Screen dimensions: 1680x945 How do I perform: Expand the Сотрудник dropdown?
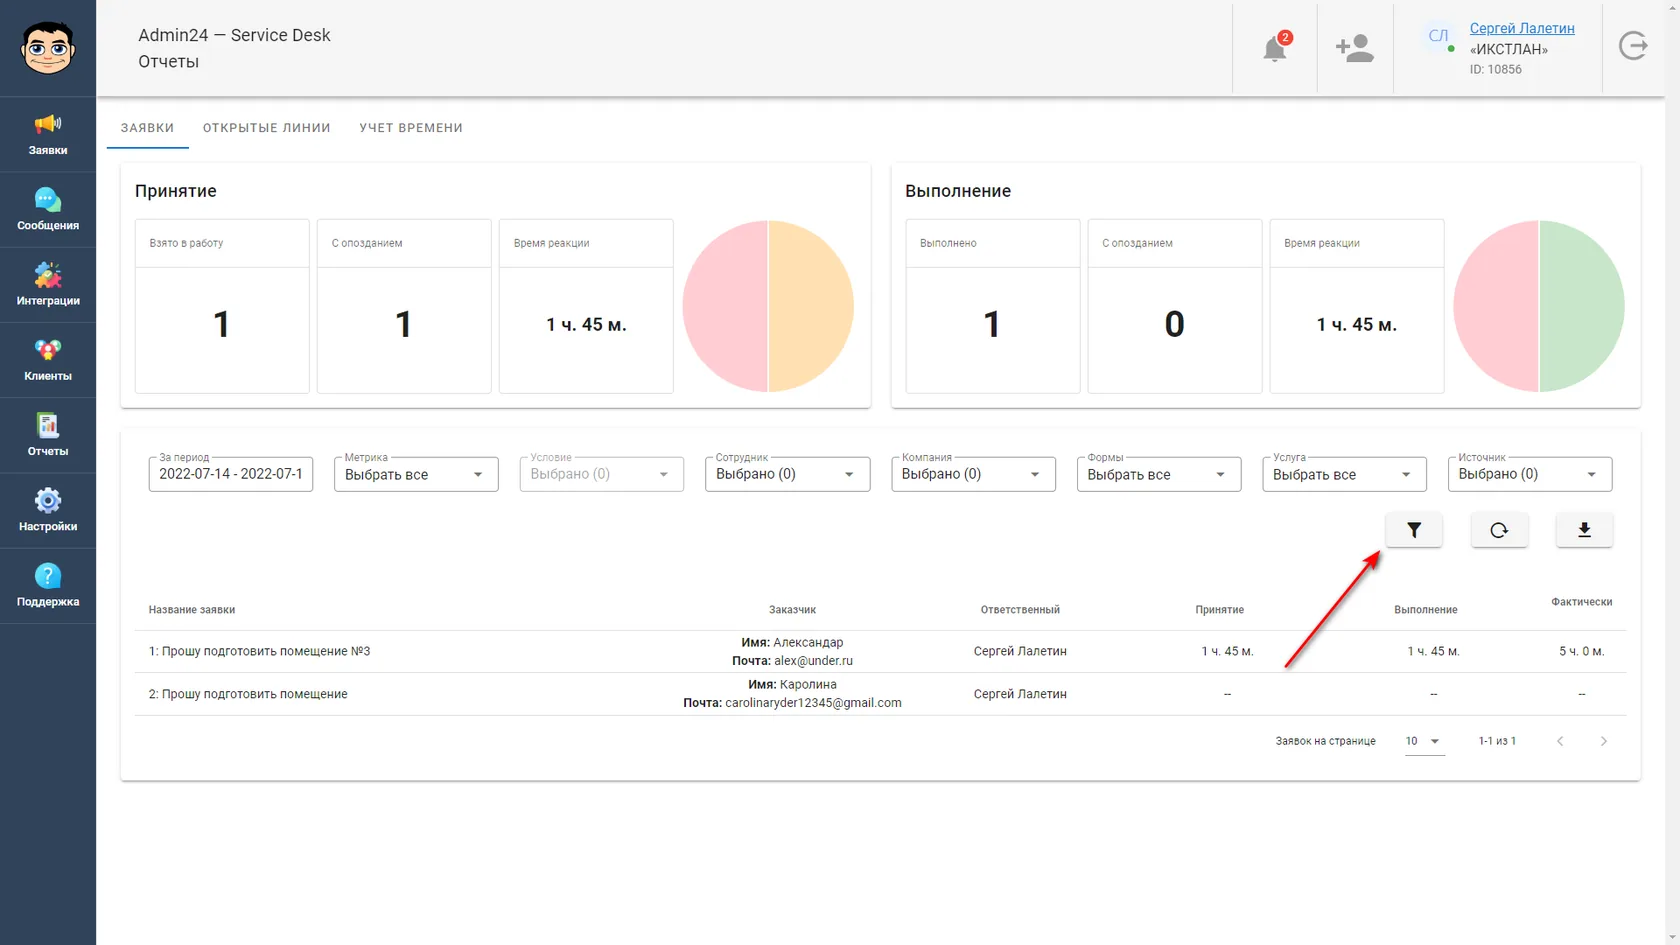click(787, 474)
